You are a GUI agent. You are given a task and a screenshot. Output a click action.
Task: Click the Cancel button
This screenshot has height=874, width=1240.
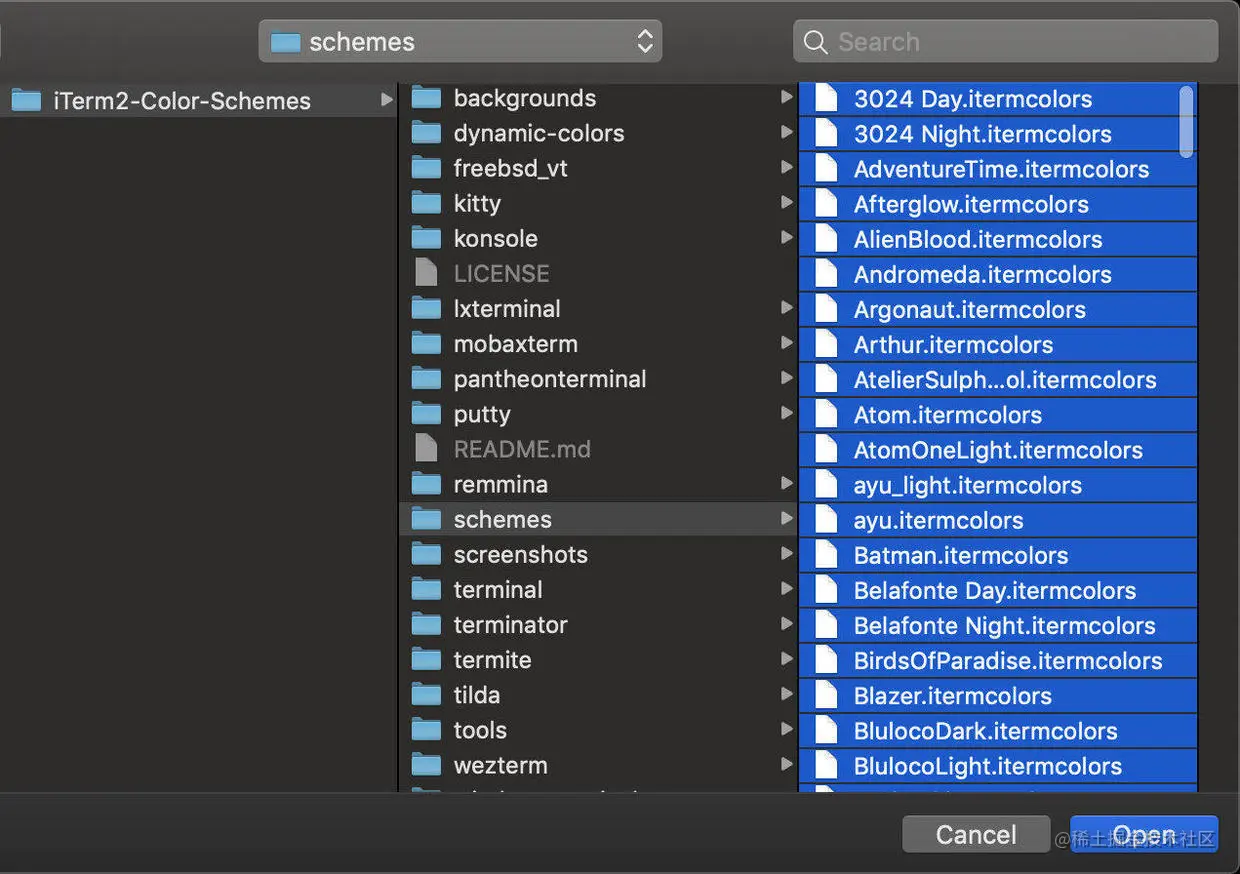(x=976, y=835)
